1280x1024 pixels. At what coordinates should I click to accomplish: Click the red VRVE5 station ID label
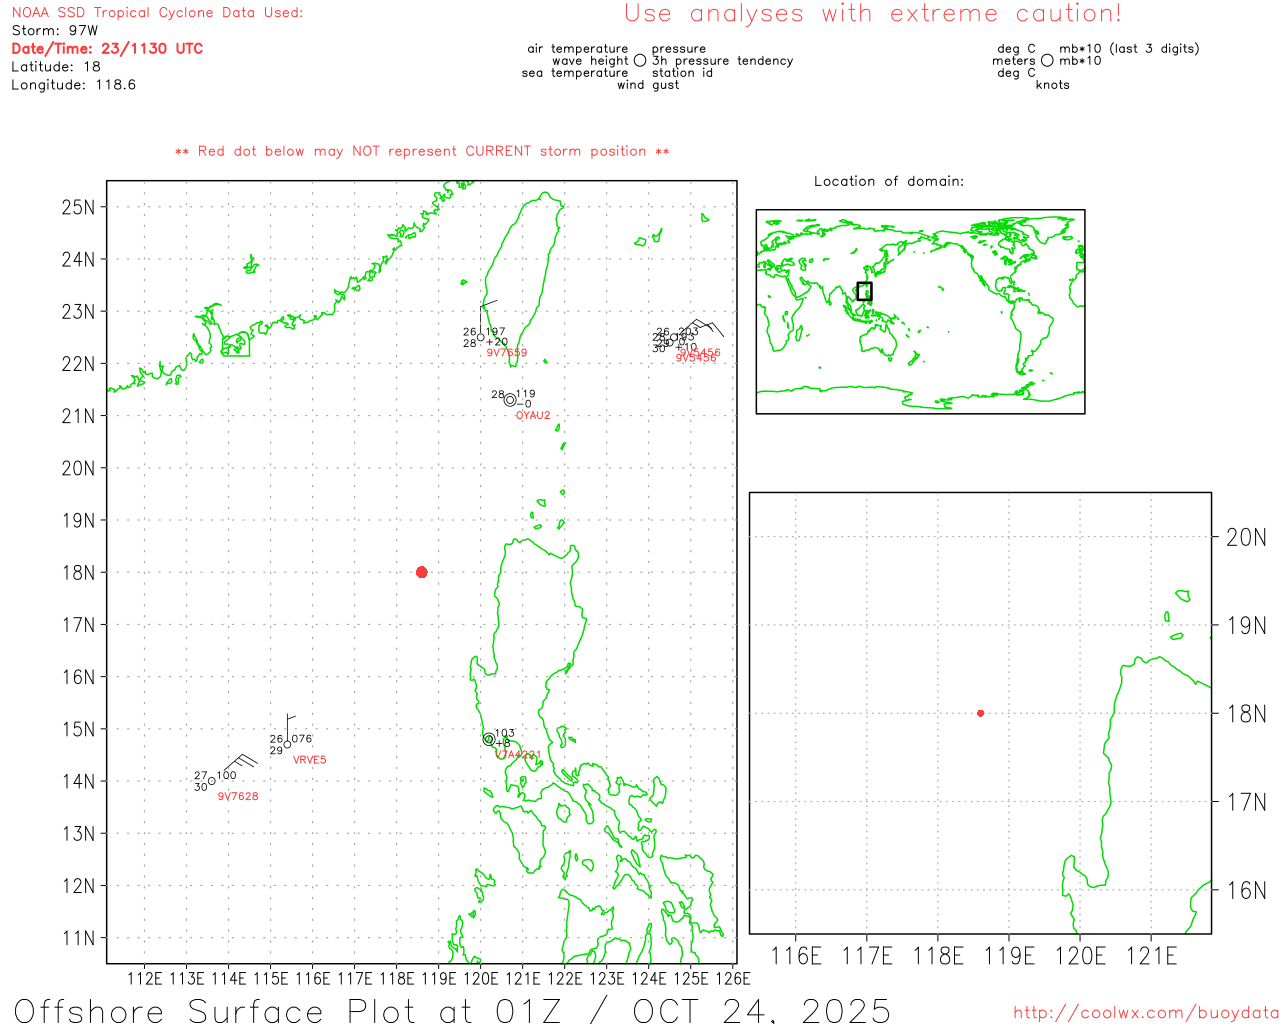click(309, 760)
